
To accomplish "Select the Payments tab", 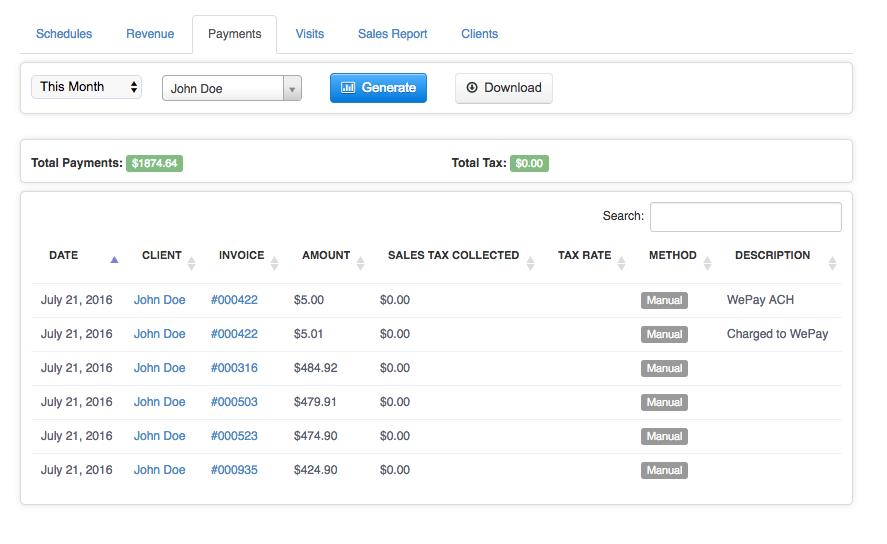I will pyautogui.click(x=234, y=34).
